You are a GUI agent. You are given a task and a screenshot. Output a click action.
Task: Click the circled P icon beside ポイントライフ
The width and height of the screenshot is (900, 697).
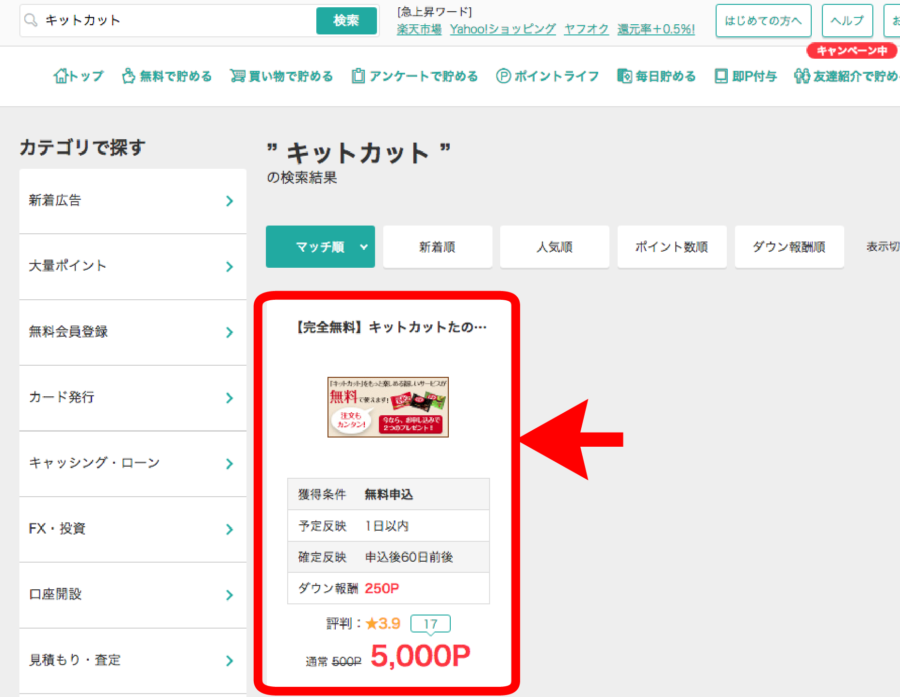(x=503, y=76)
